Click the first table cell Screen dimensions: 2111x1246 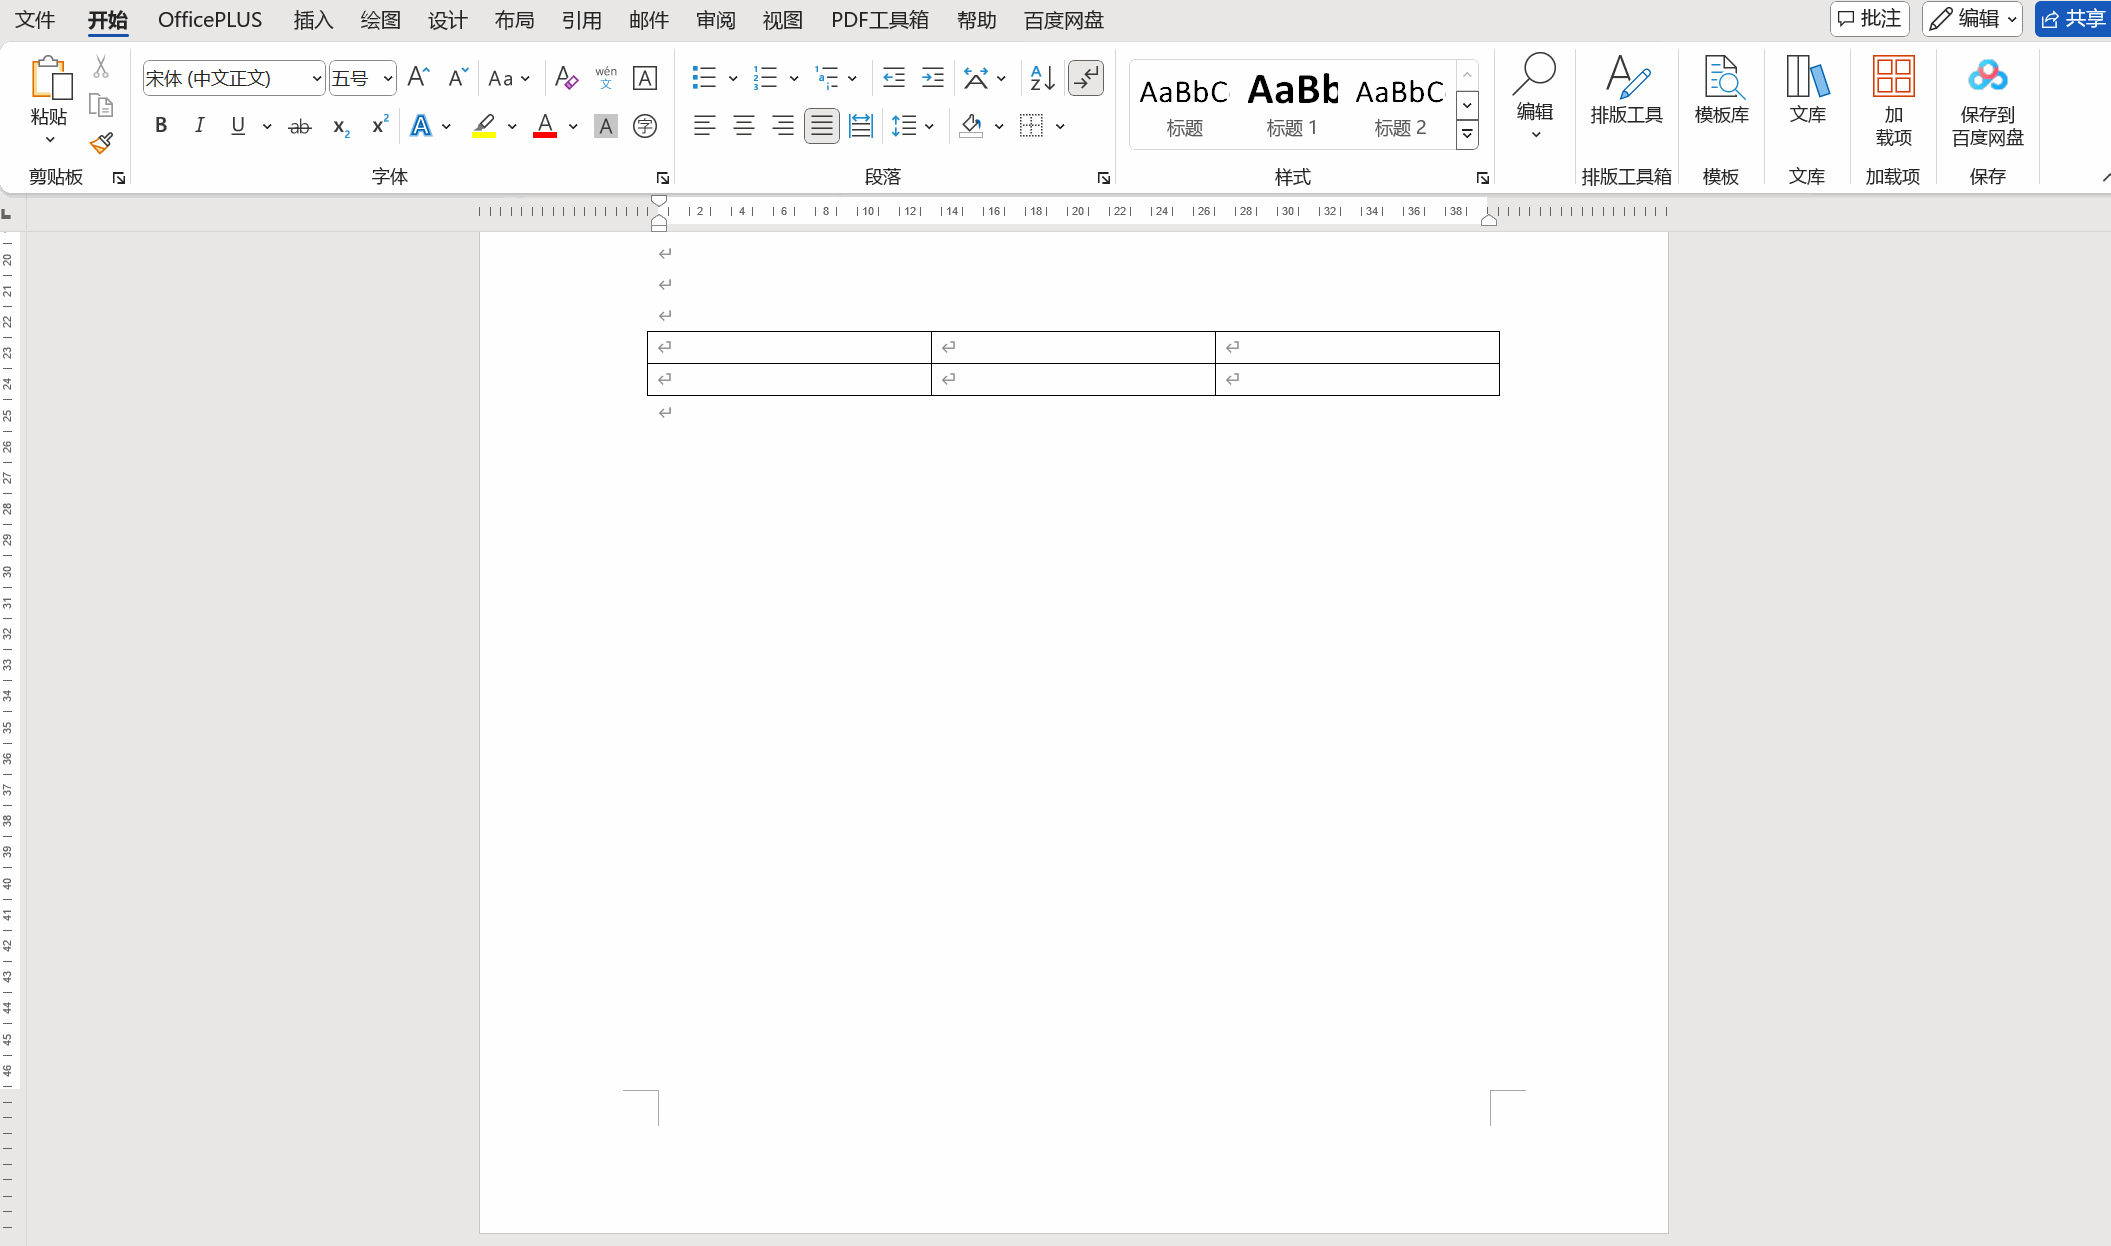tap(789, 347)
